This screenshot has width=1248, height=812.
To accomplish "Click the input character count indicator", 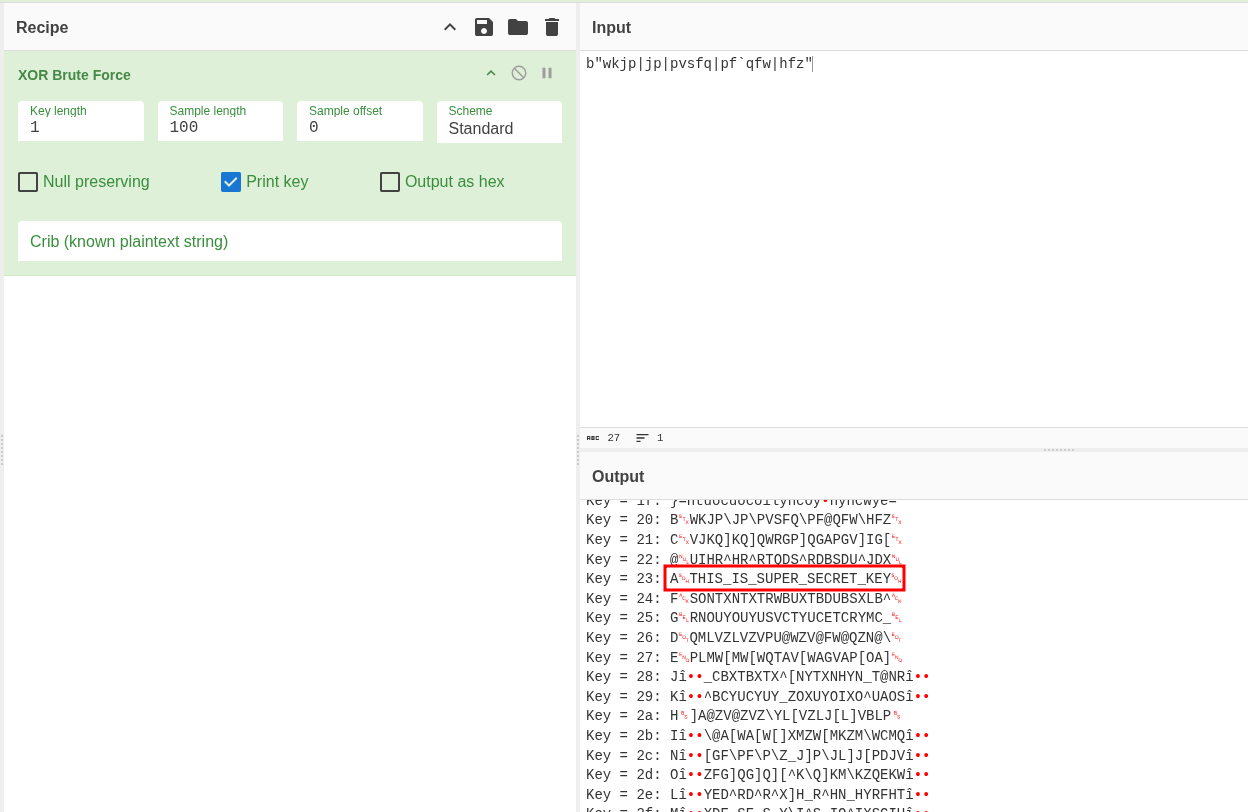I will pyautogui.click(x=603, y=438).
